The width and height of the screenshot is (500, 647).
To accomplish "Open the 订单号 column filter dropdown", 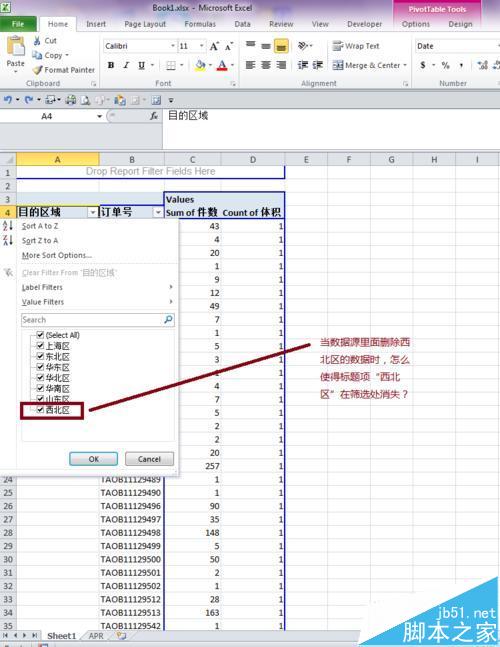I will point(158,213).
